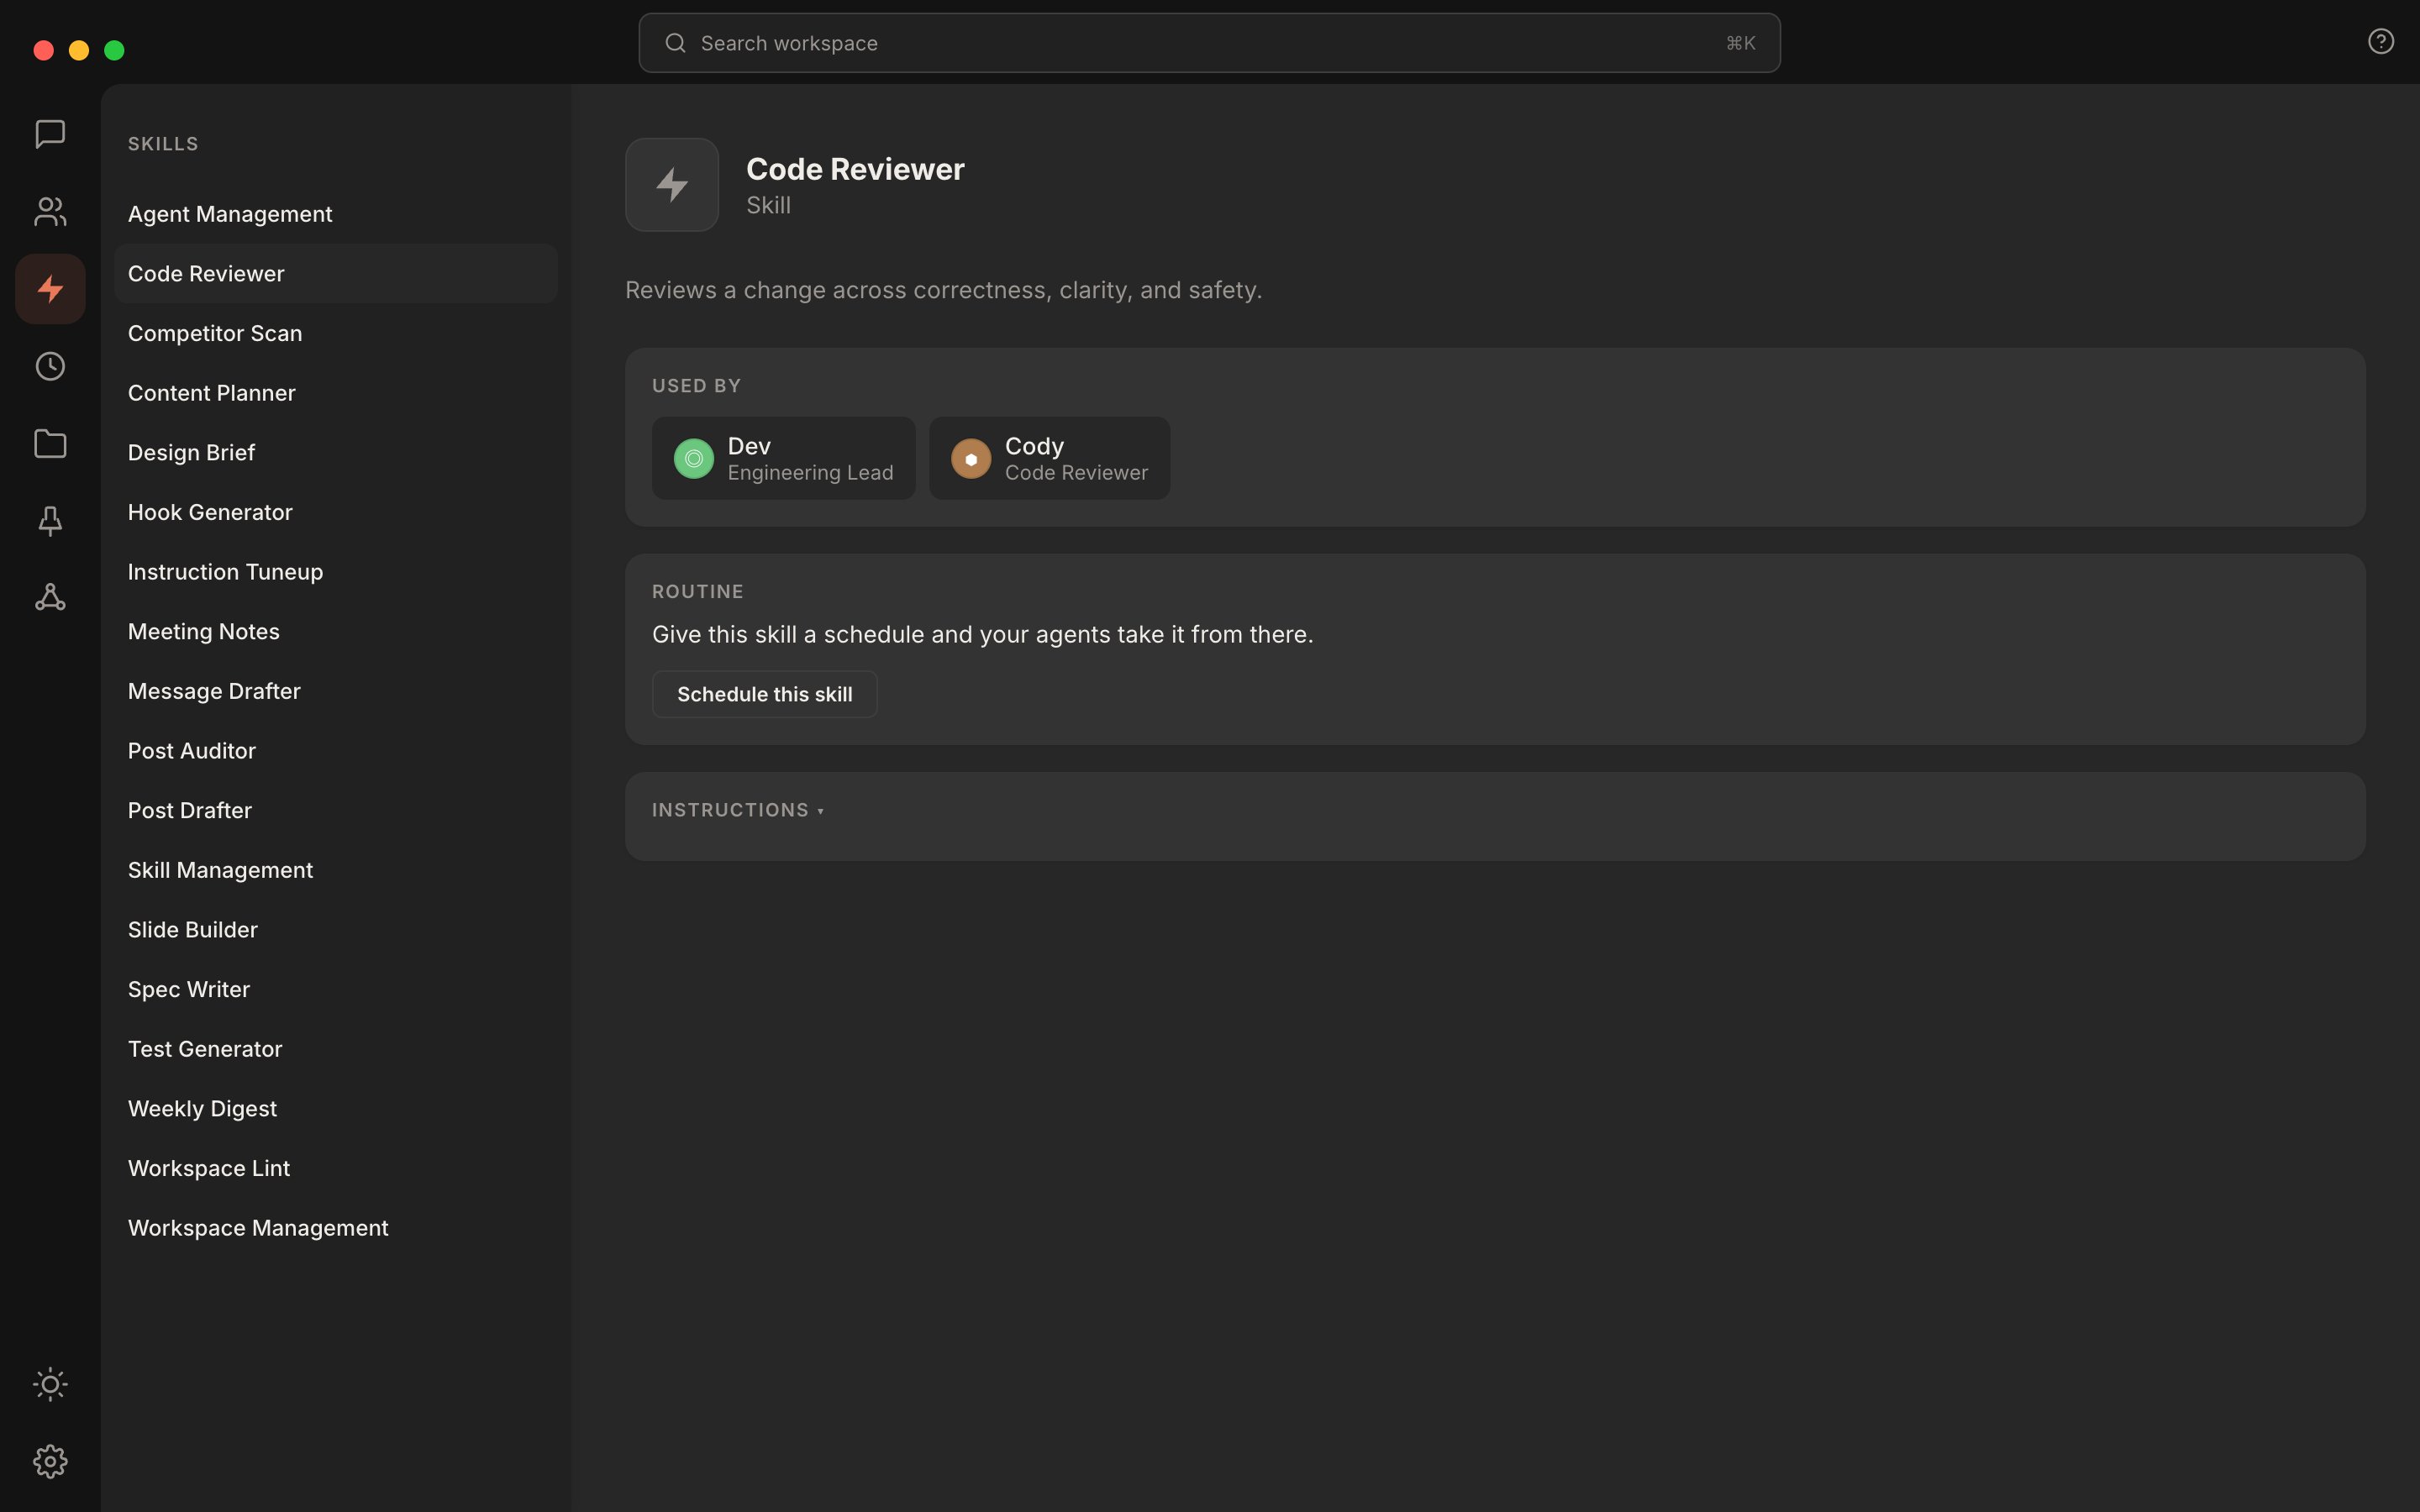This screenshot has height=1512, width=2420.
Task: Click Schedule this skill button
Action: click(x=765, y=694)
